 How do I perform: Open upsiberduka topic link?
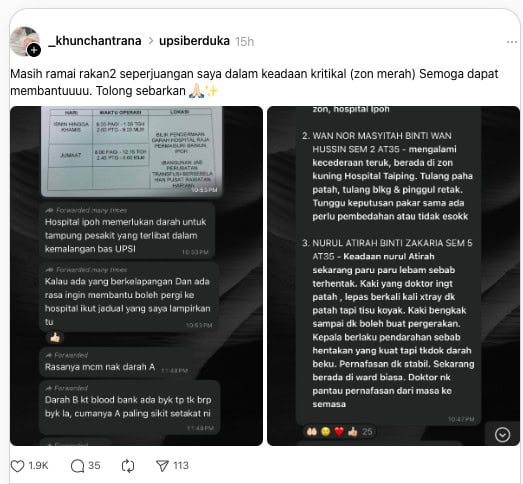coord(194,41)
